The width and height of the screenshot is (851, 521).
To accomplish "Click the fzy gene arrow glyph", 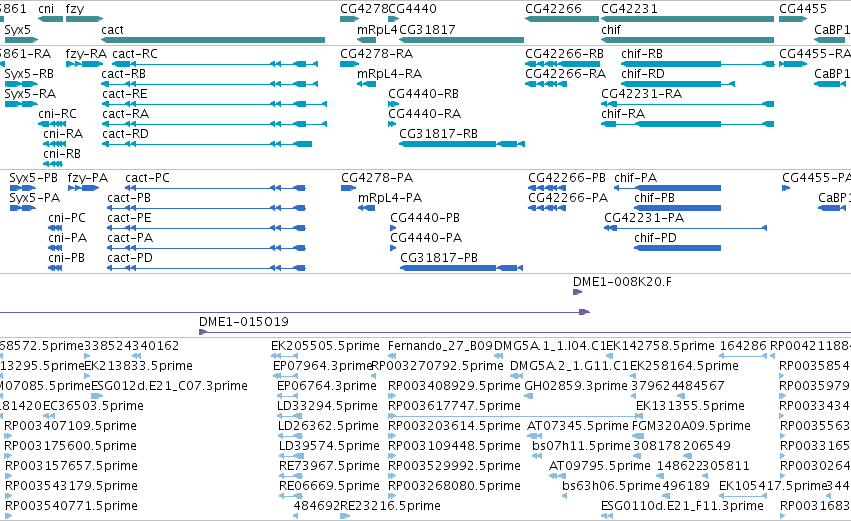I will (84, 19).
